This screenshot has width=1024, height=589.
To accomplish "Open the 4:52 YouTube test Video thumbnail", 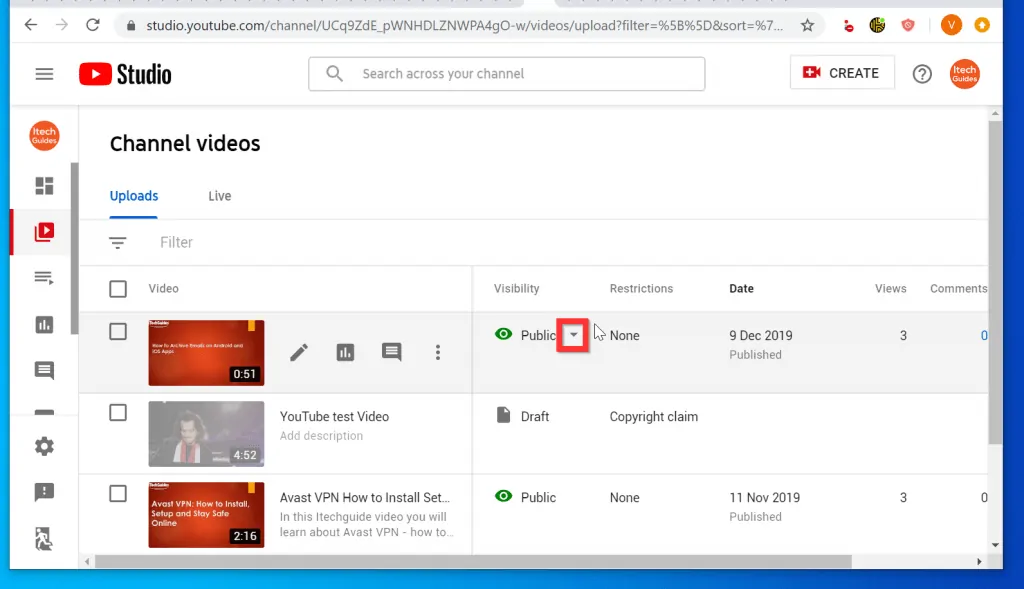I will [x=206, y=434].
